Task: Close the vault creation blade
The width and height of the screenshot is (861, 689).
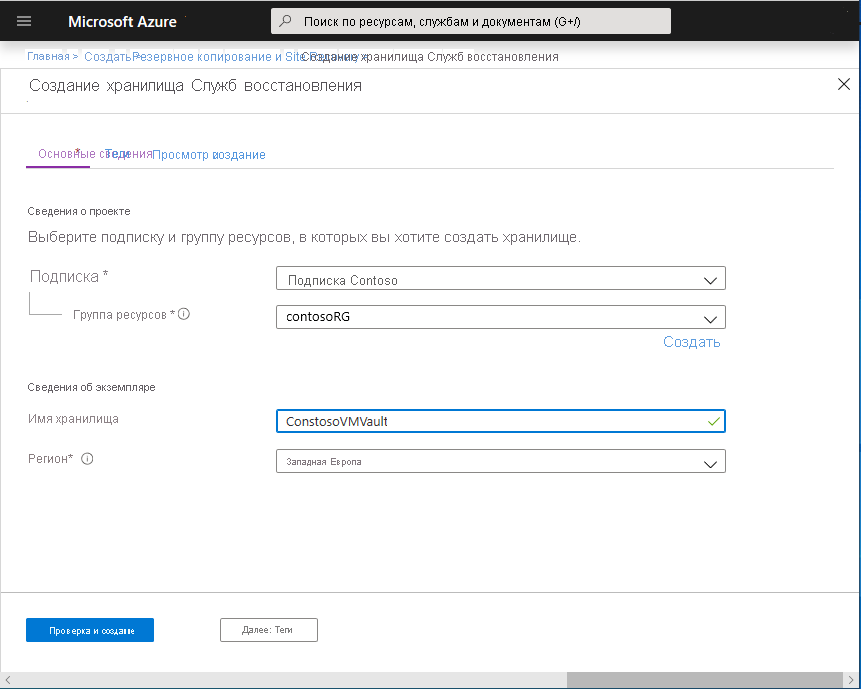Action: tap(844, 84)
